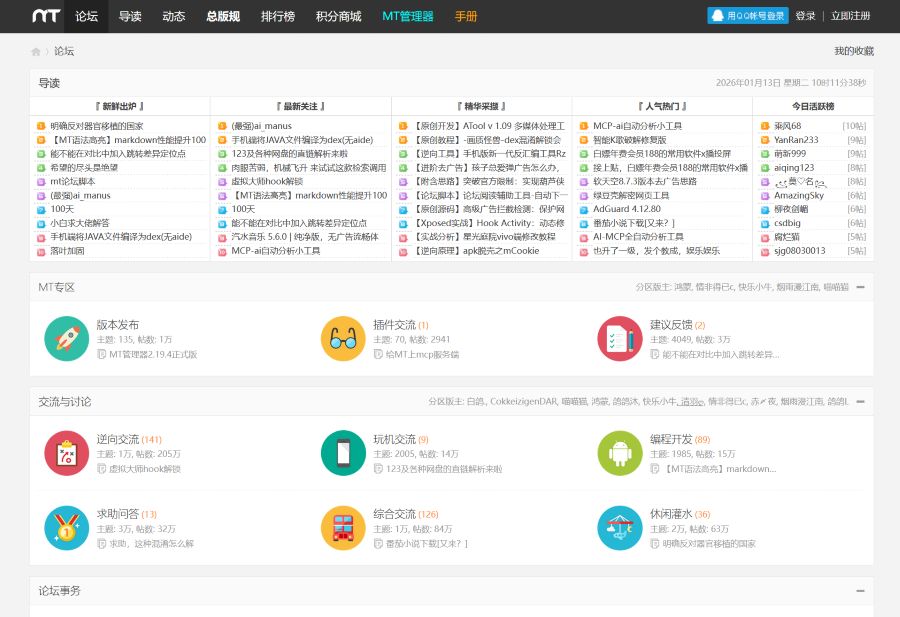
Task: Click the home breadcrumb icon
Action: click(x=36, y=51)
